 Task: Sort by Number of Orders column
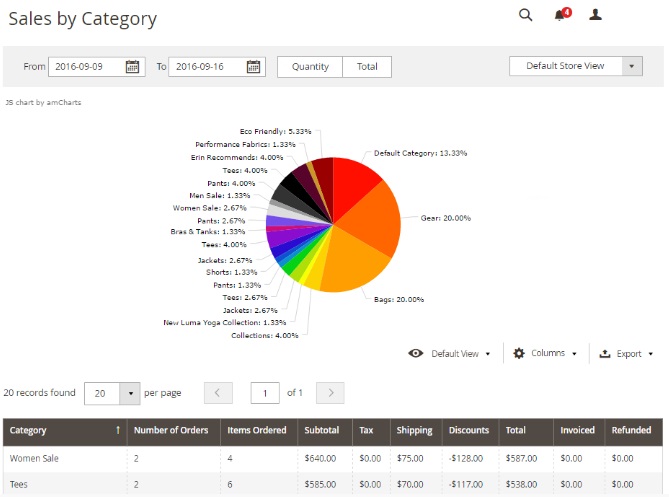[x=169, y=431]
